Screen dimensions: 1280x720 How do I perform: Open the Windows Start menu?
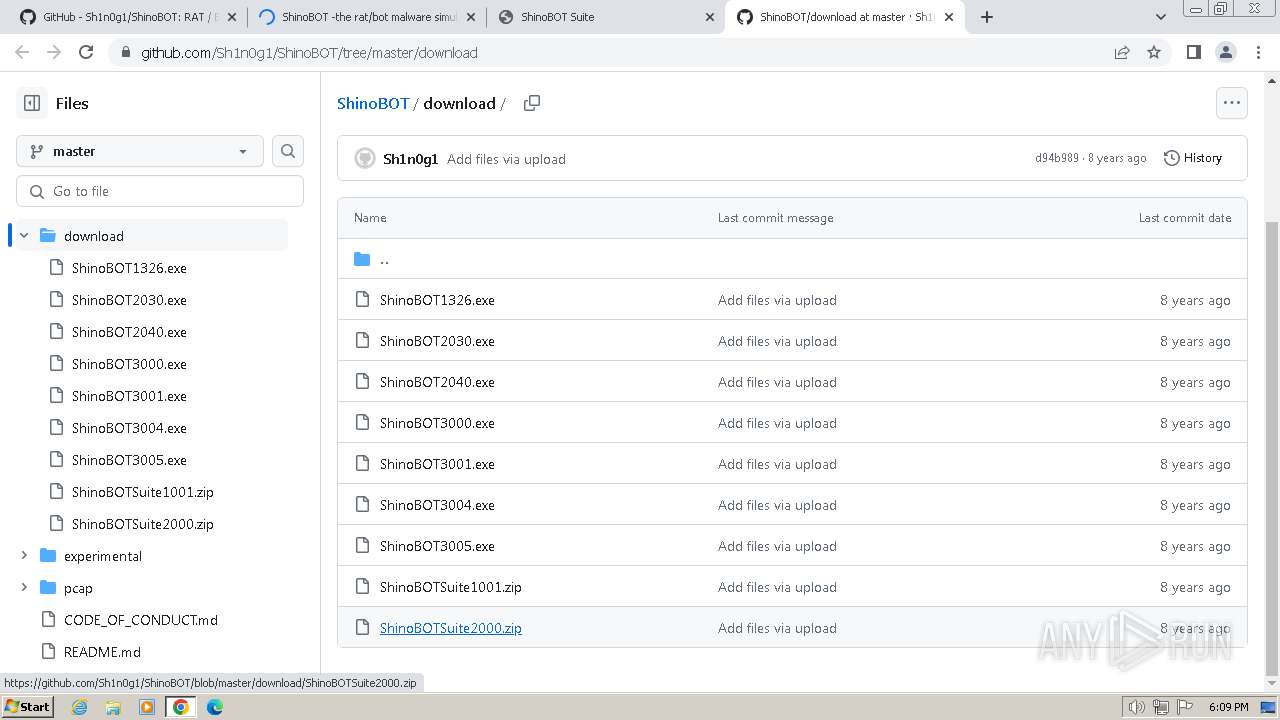pyautogui.click(x=28, y=707)
